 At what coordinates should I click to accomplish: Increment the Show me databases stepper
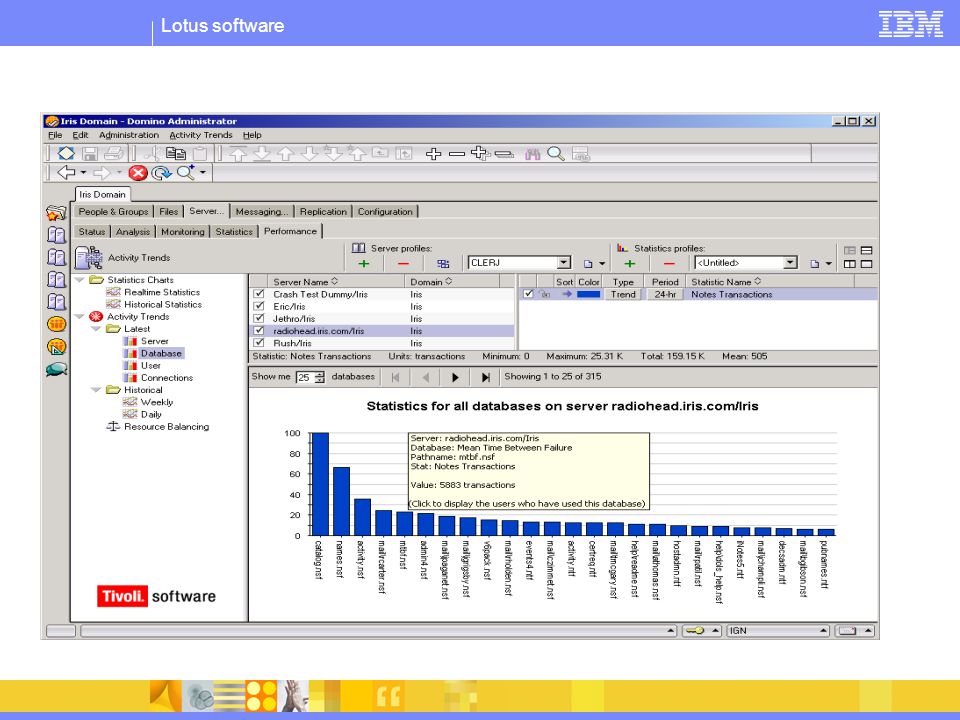tap(320, 374)
